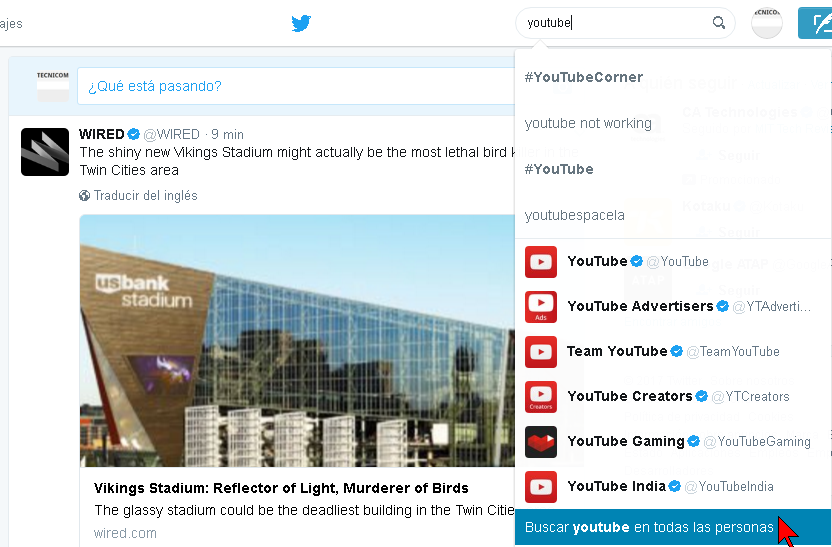Click Buscar youtube en todas las personas
The width and height of the screenshot is (832, 547).
pyautogui.click(x=673, y=527)
